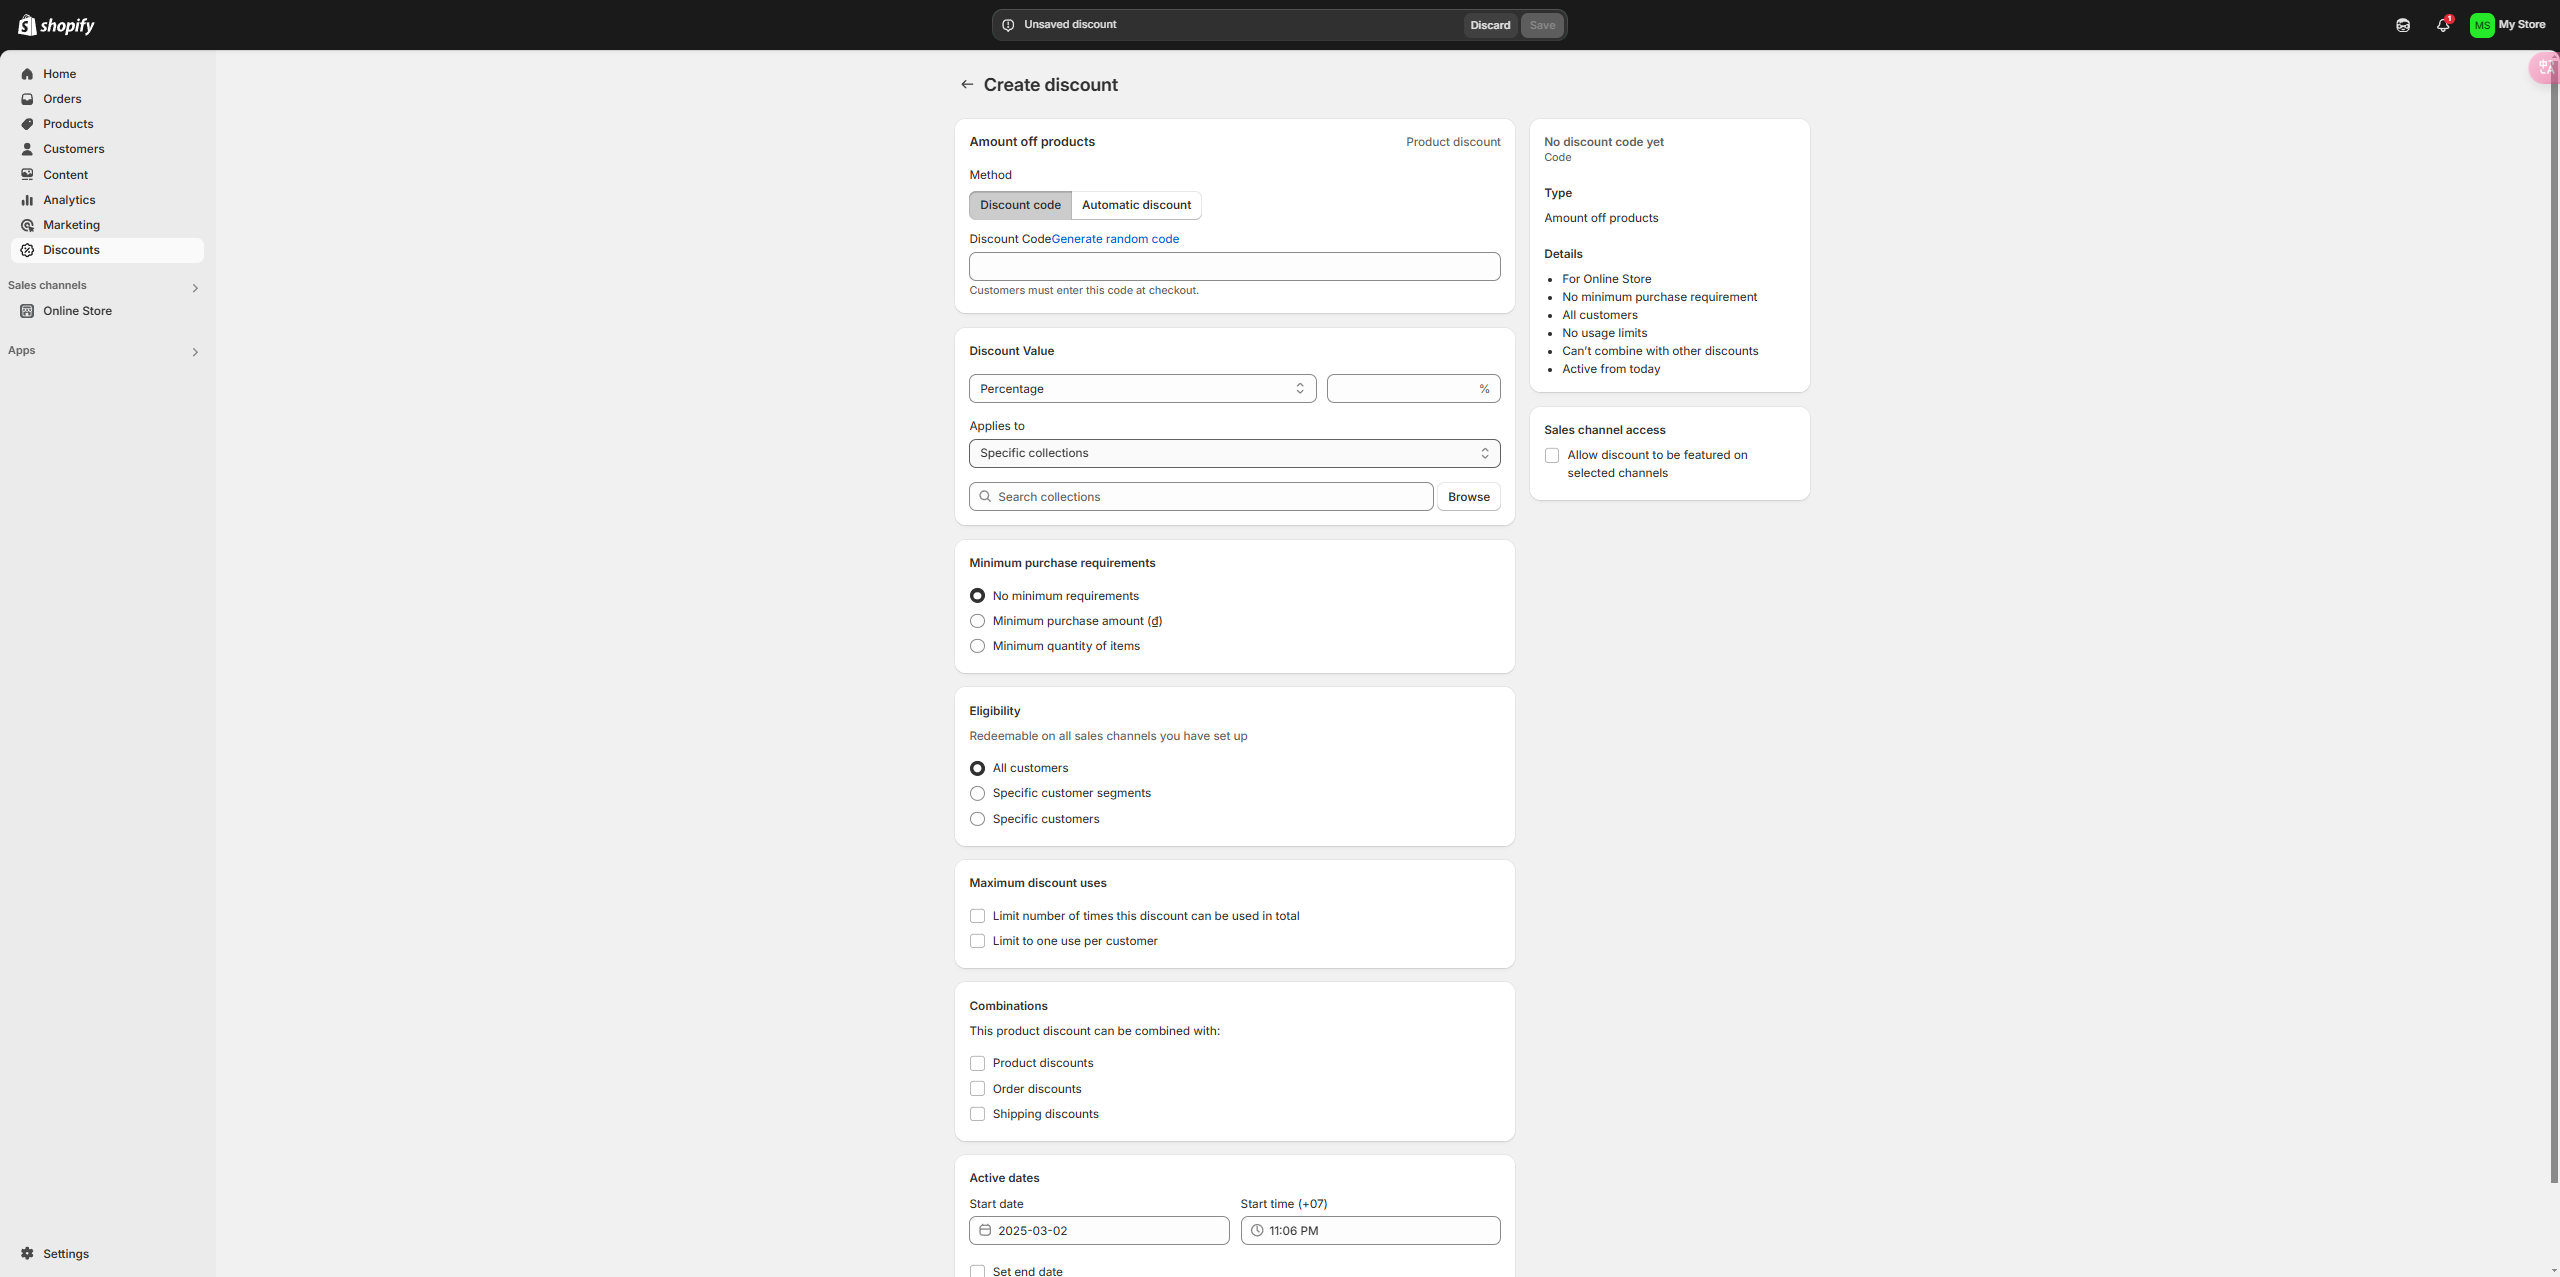Click the Search collections field

click(1200, 497)
